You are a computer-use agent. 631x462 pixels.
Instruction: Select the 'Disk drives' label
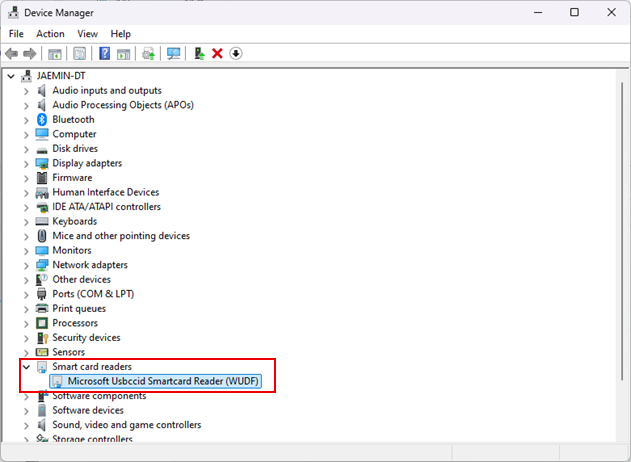pyautogui.click(x=75, y=148)
